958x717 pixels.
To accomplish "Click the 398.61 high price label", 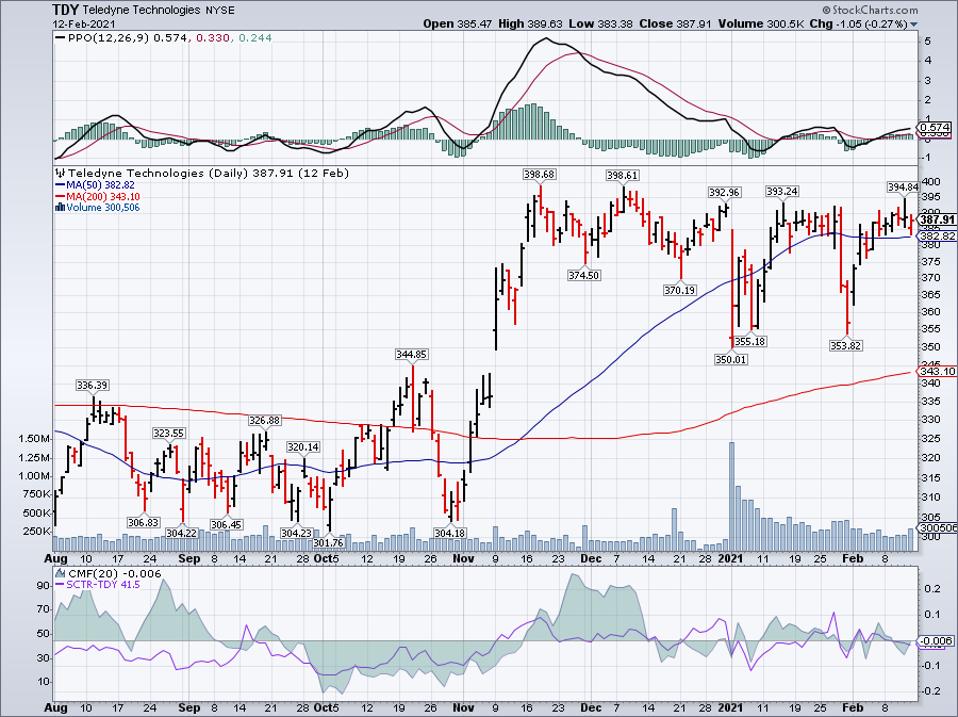I will point(622,175).
